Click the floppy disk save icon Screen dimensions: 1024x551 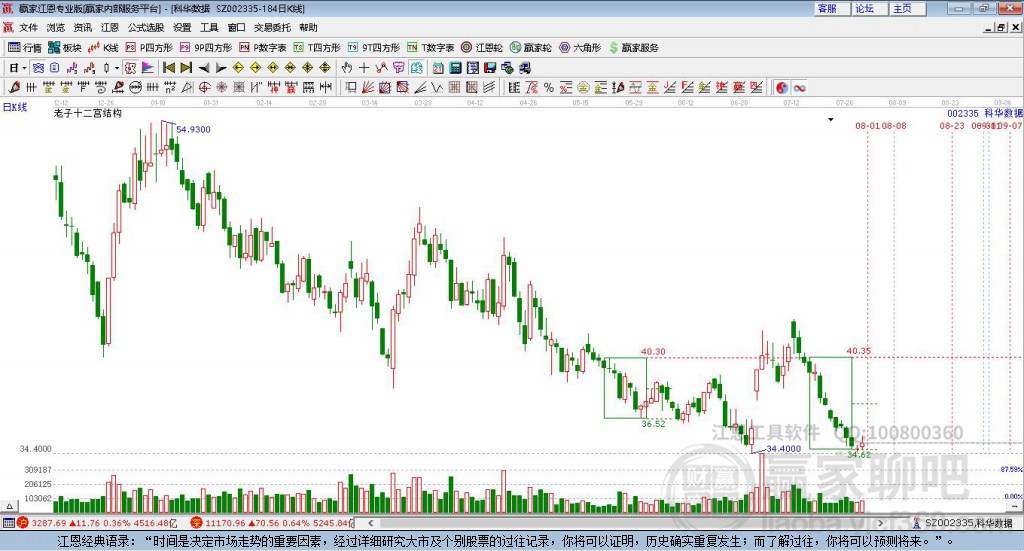pyautogui.click(x=490, y=68)
